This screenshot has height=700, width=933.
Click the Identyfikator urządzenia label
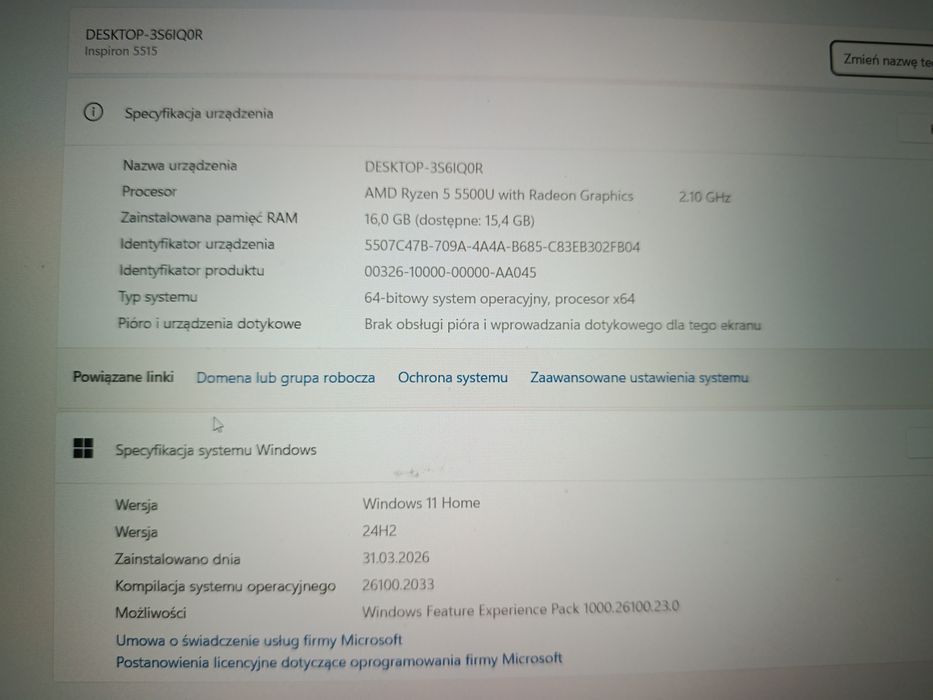point(197,244)
